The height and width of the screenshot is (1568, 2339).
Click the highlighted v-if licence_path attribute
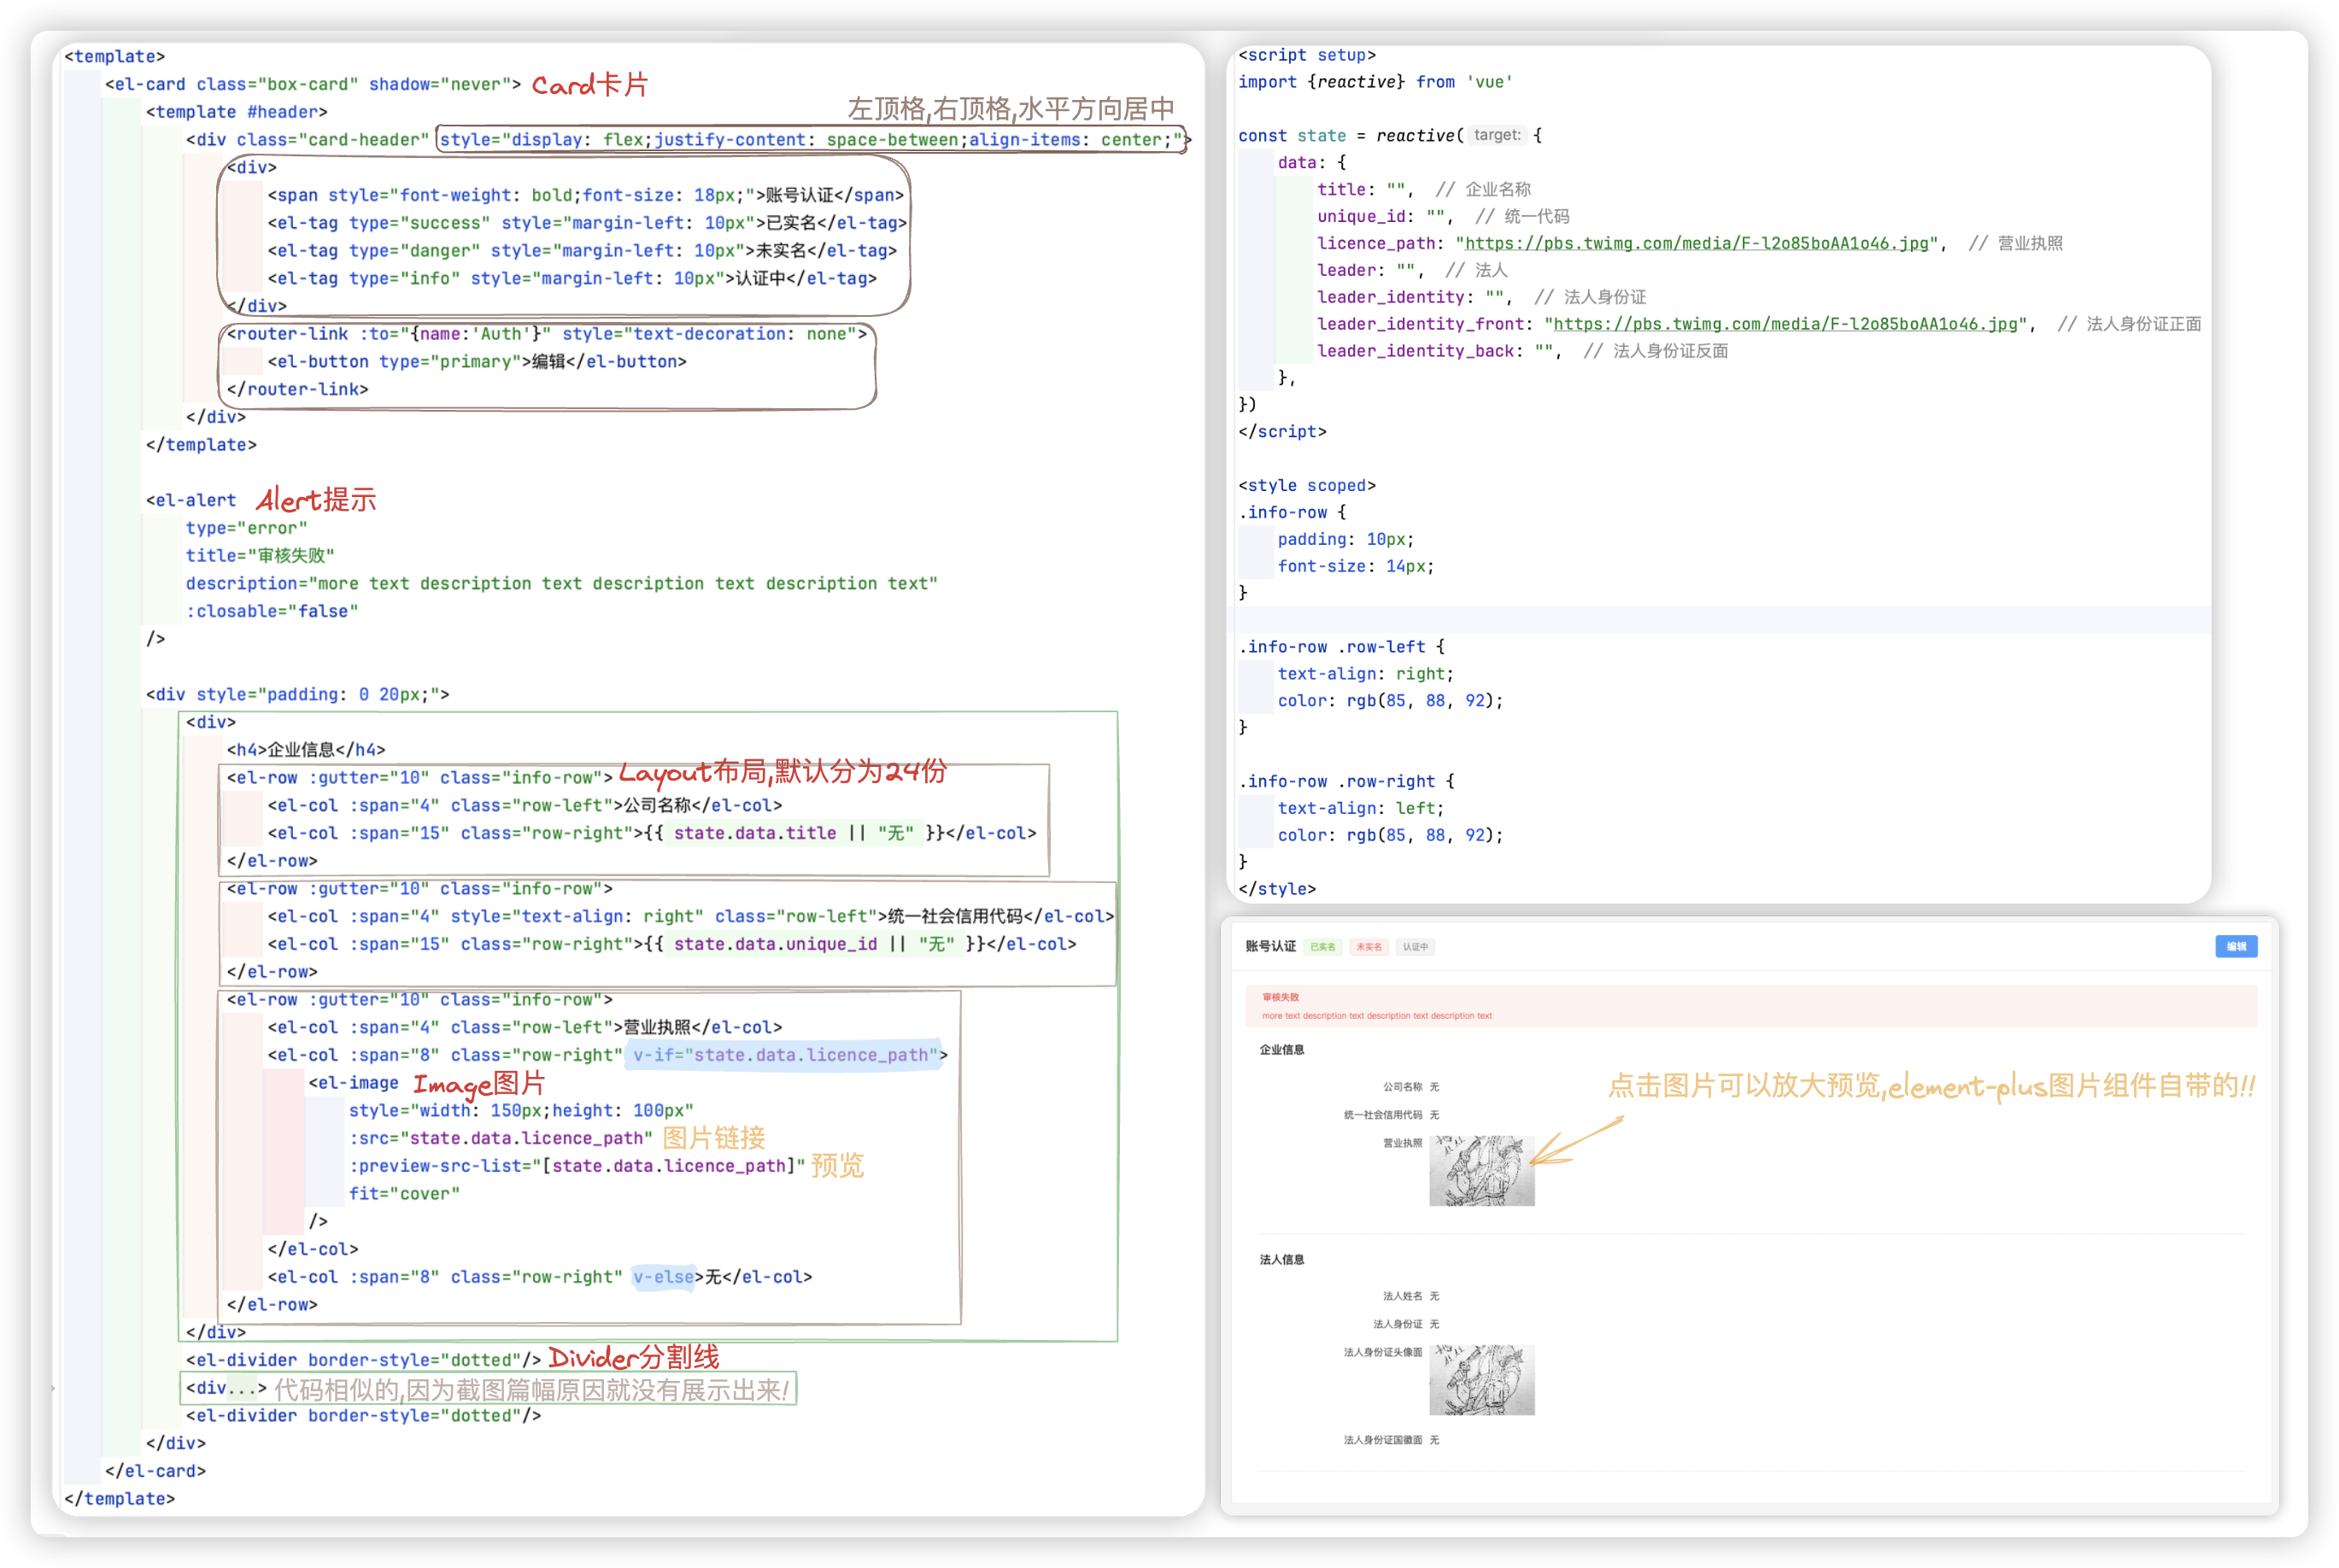pyautogui.click(x=784, y=1055)
